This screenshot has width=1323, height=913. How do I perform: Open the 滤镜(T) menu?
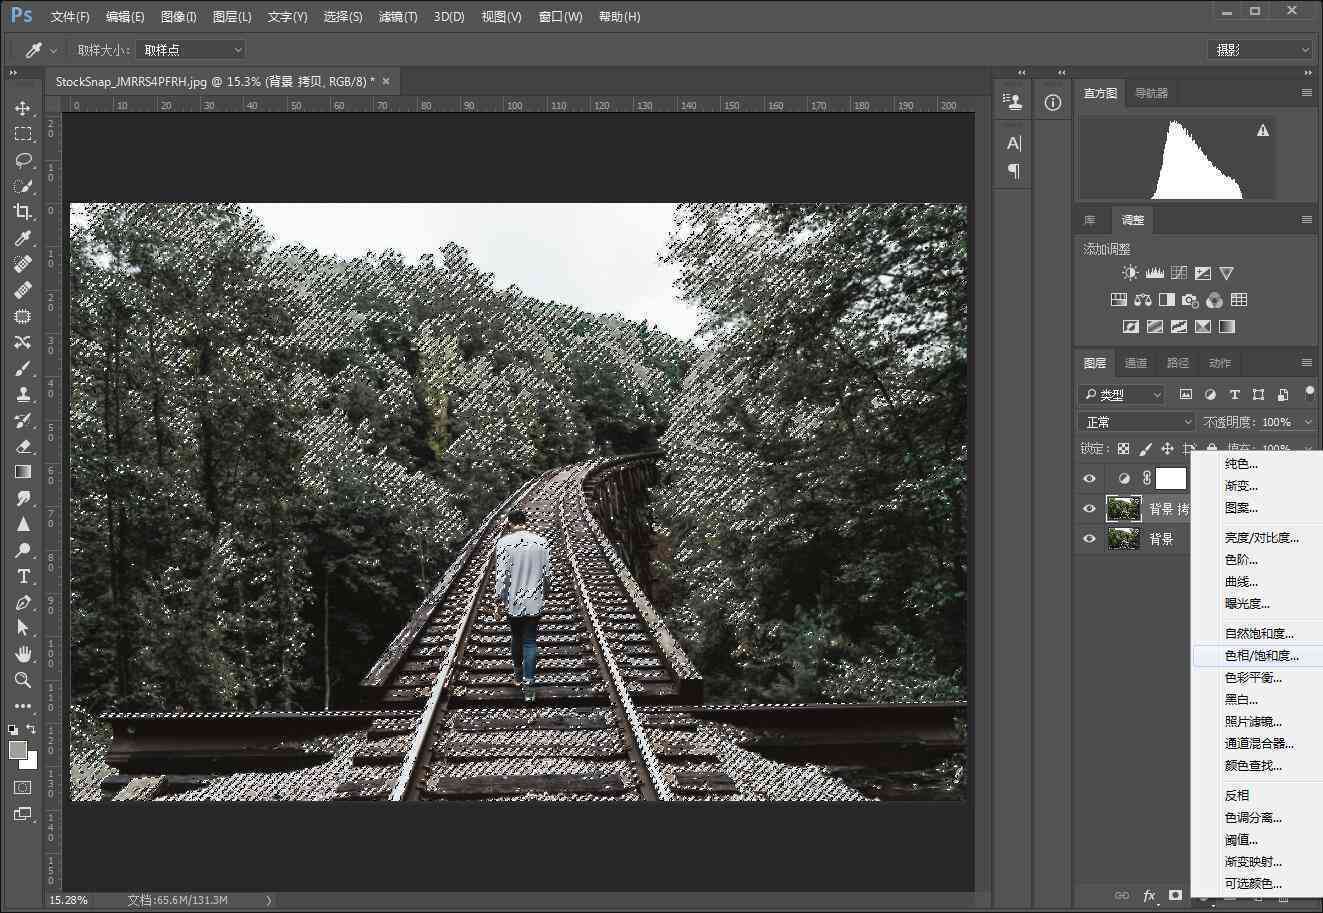tap(398, 17)
